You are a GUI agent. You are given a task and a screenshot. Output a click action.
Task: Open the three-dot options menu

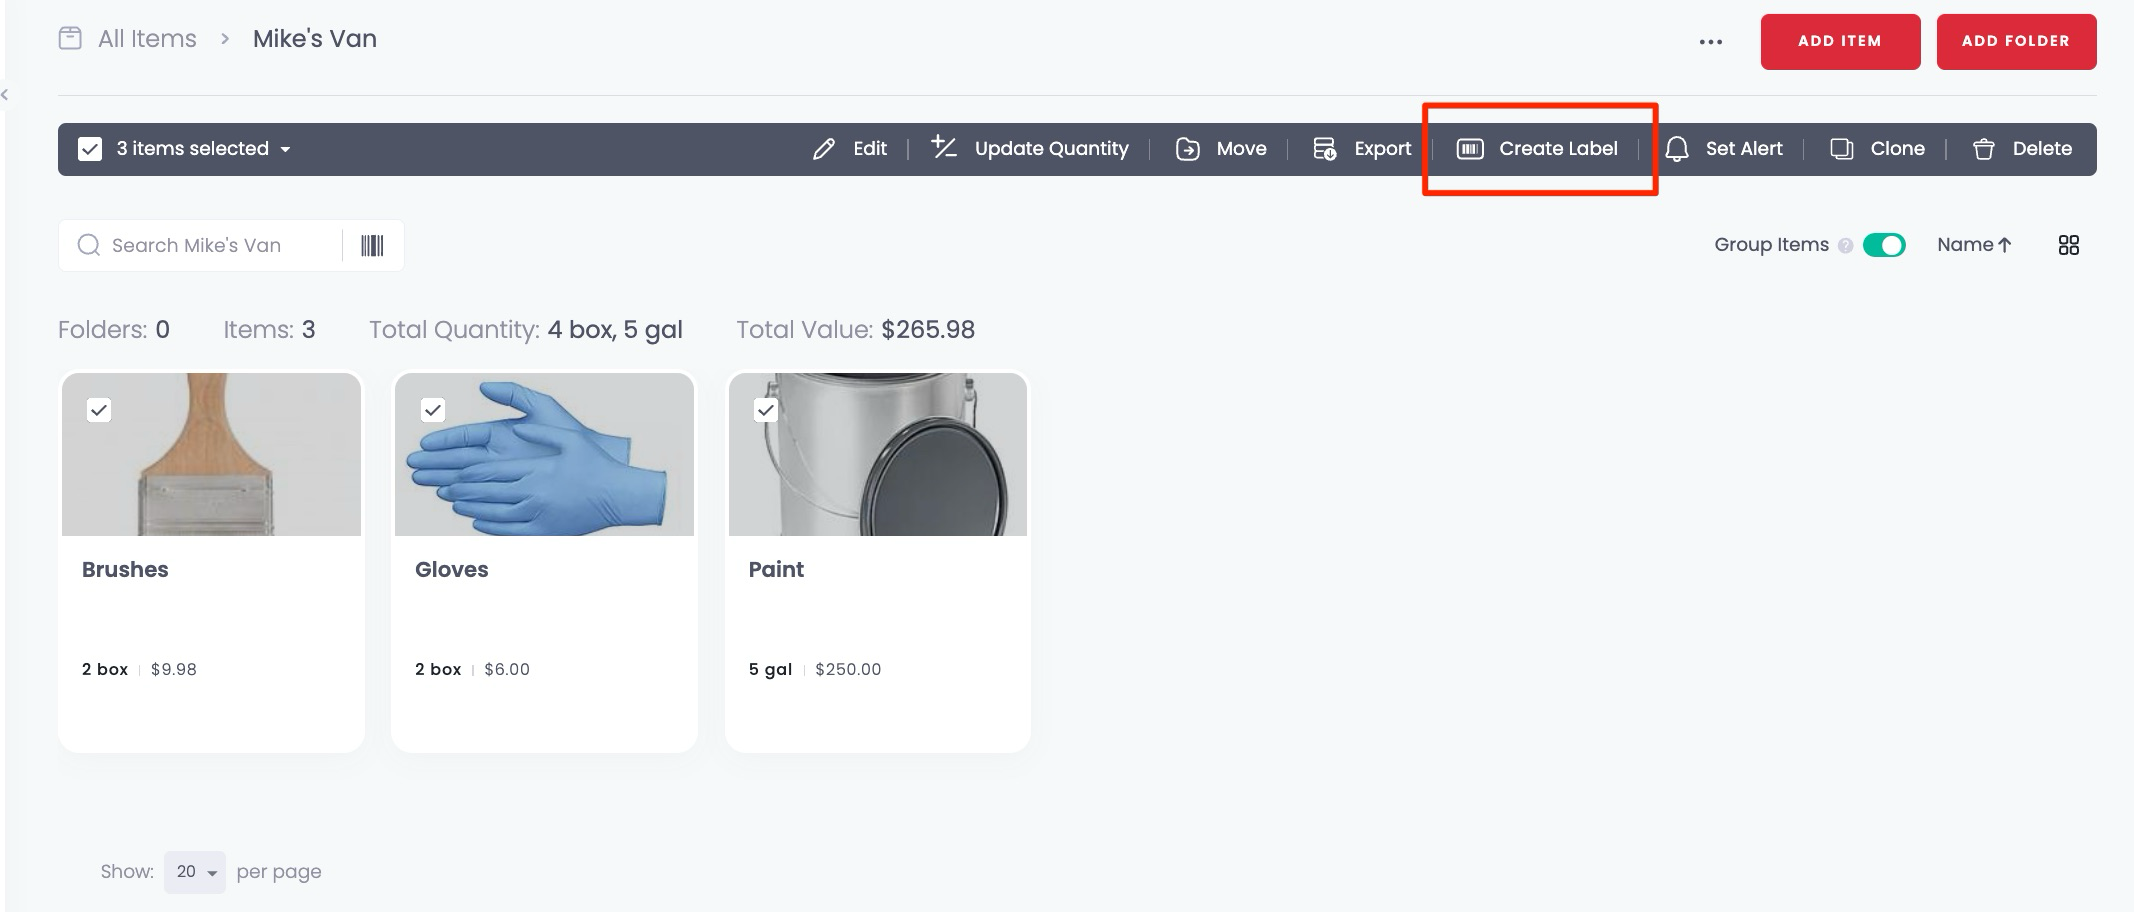pos(1710,41)
